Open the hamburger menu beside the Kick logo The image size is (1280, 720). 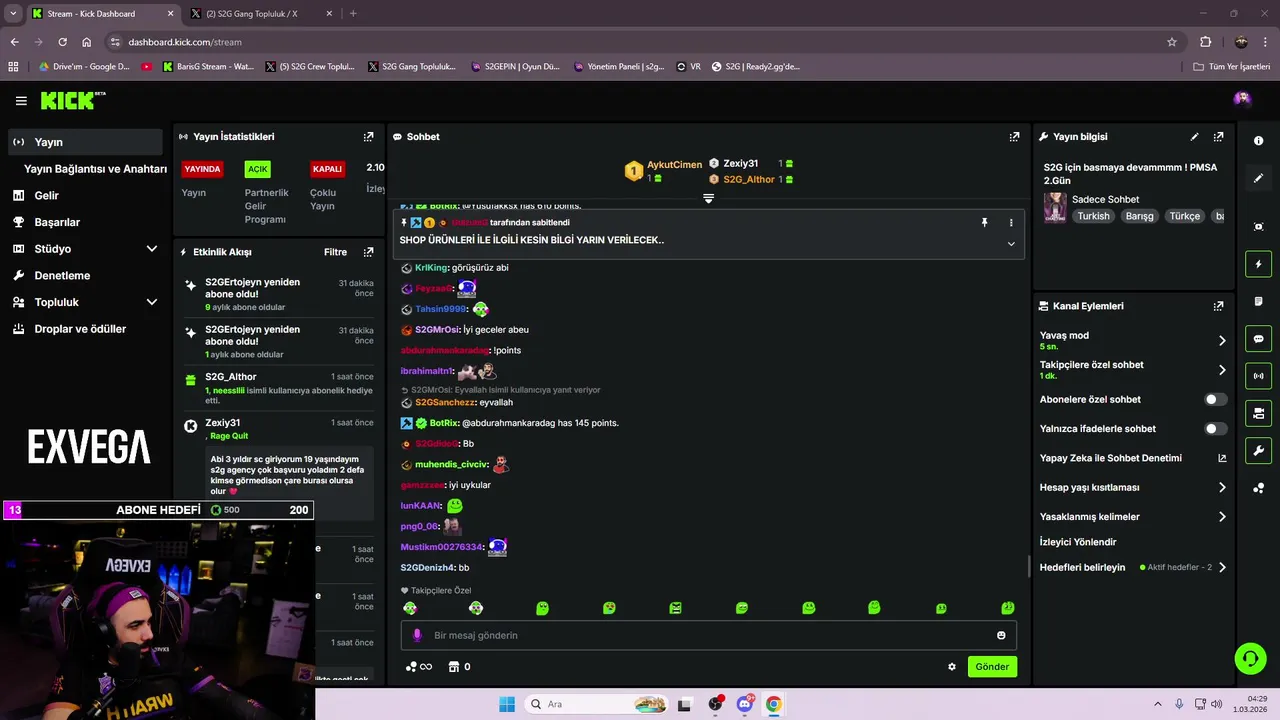click(x=21, y=101)
